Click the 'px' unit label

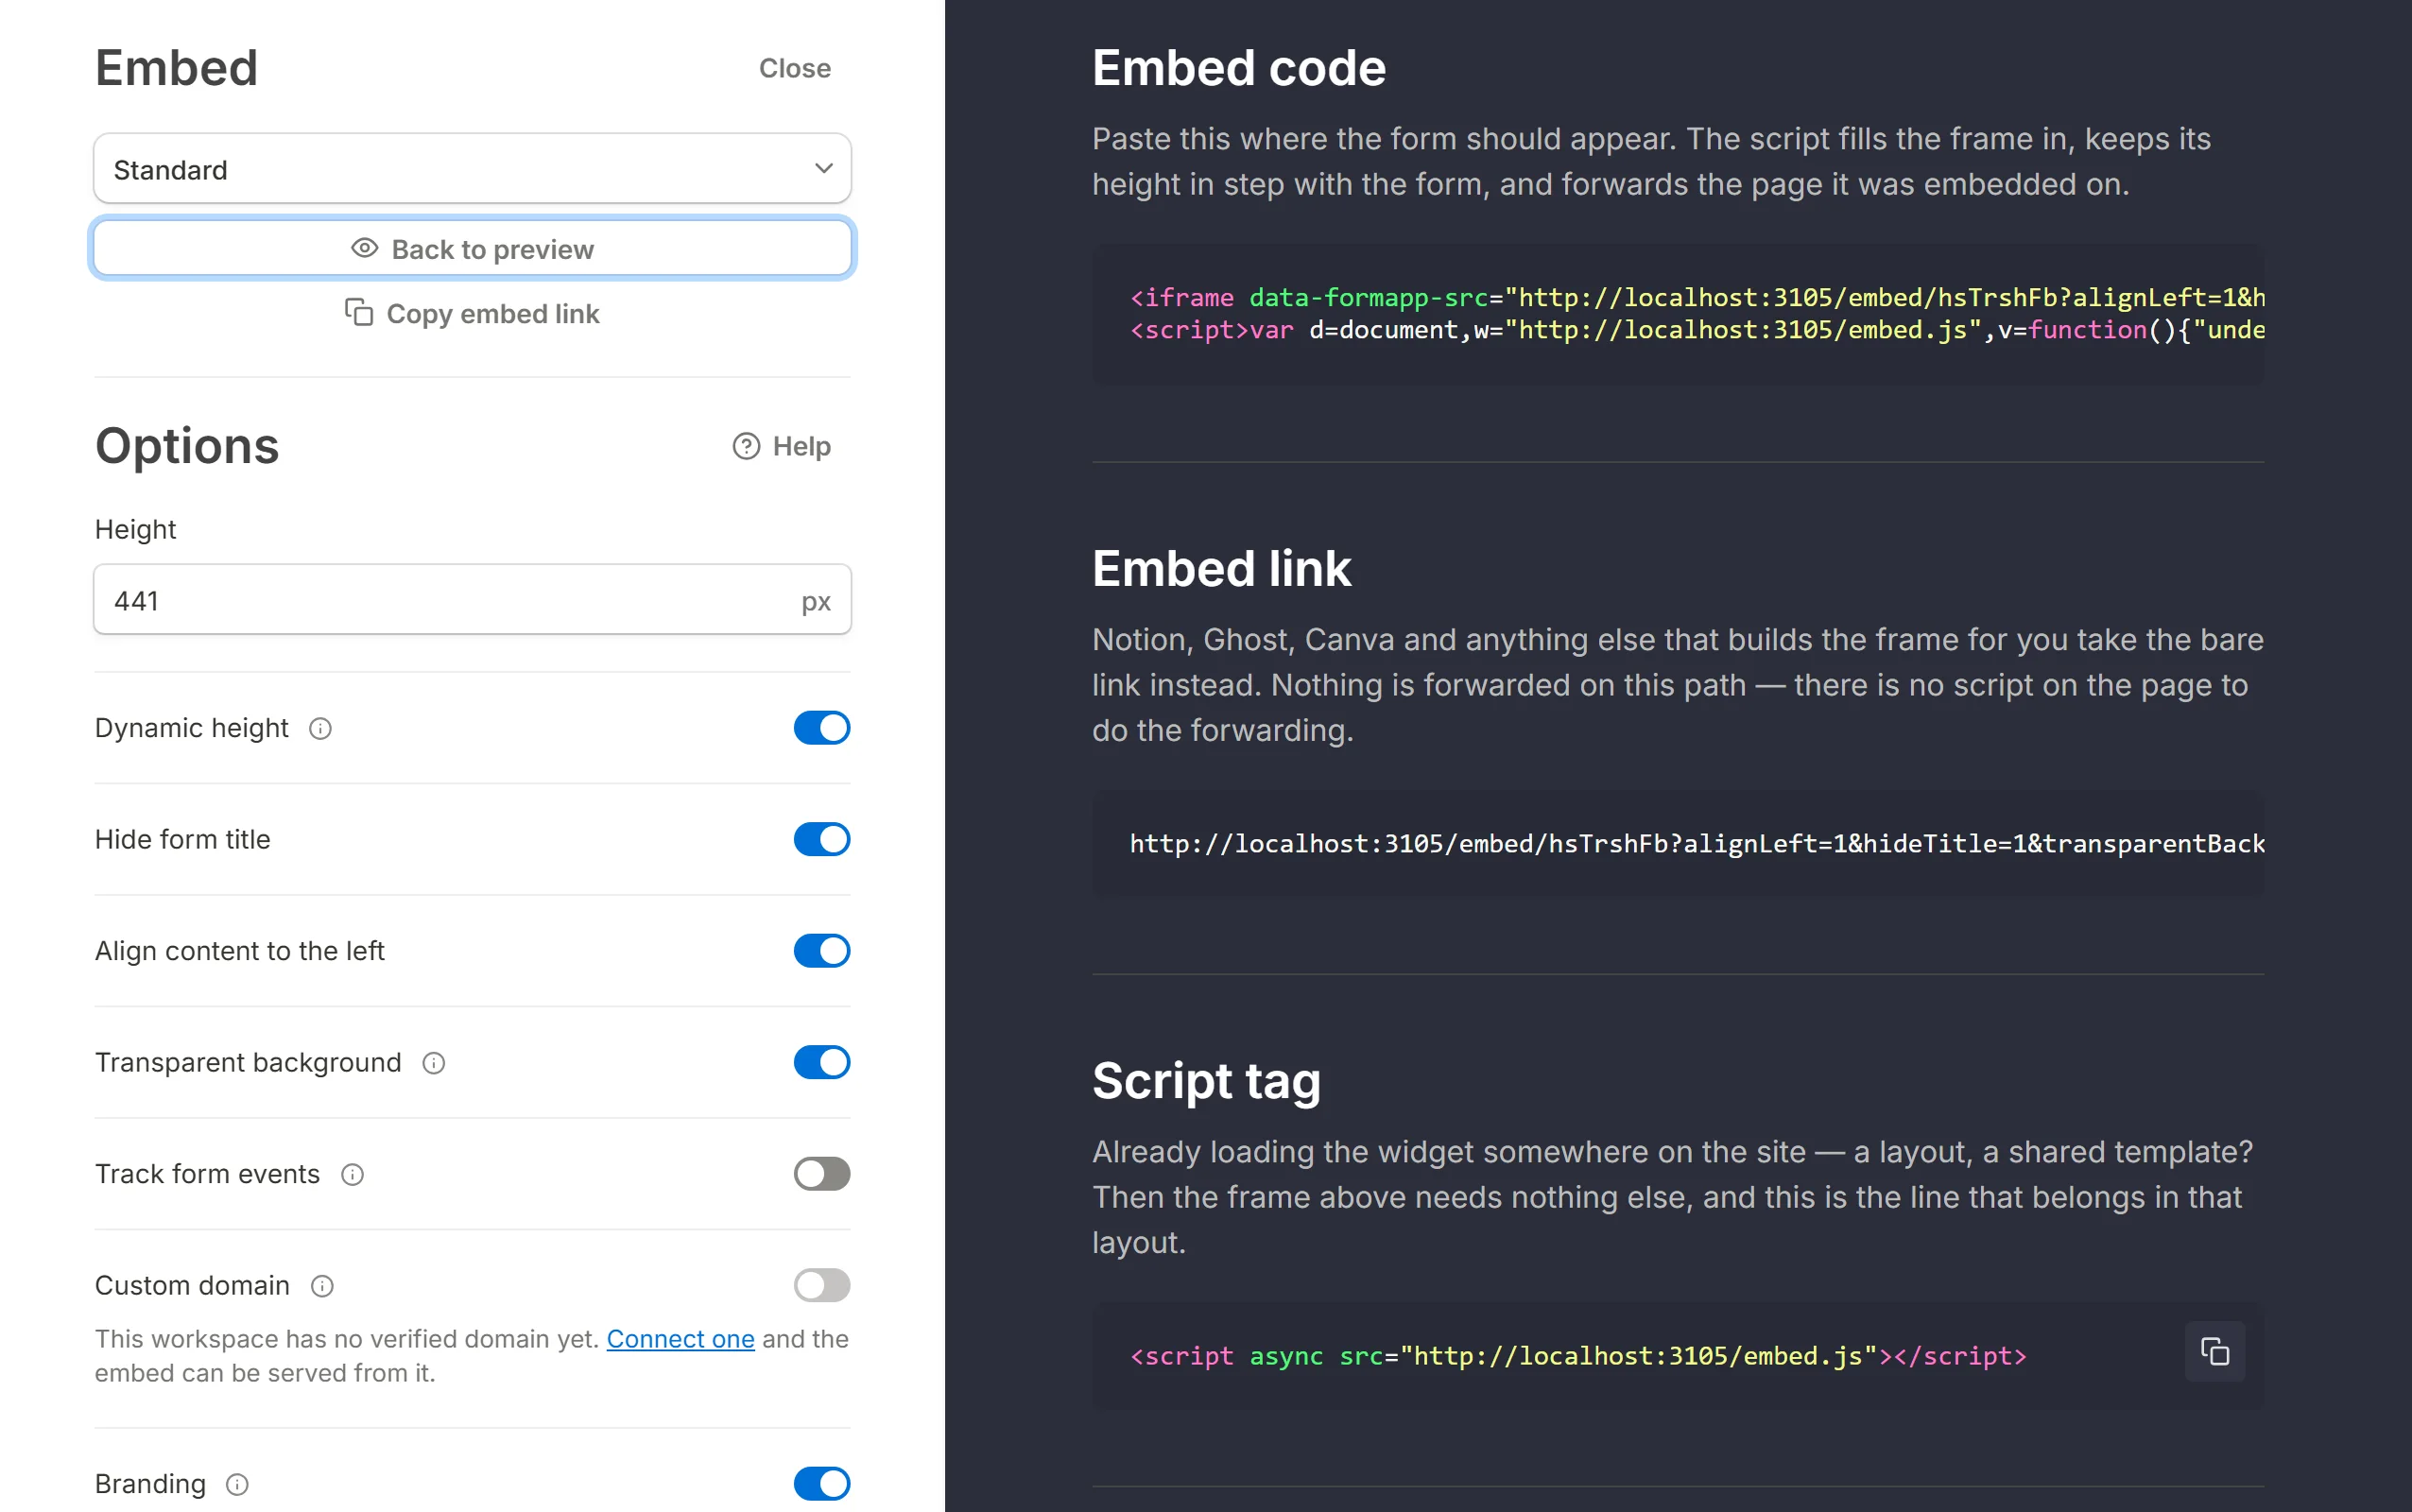815,601
